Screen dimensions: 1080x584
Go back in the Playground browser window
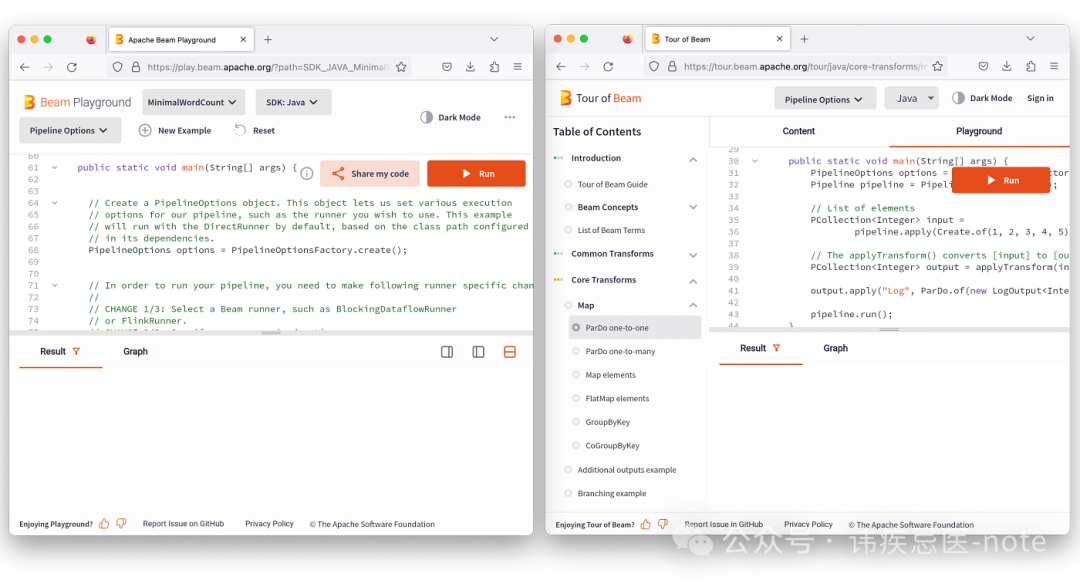click(25, 67)
